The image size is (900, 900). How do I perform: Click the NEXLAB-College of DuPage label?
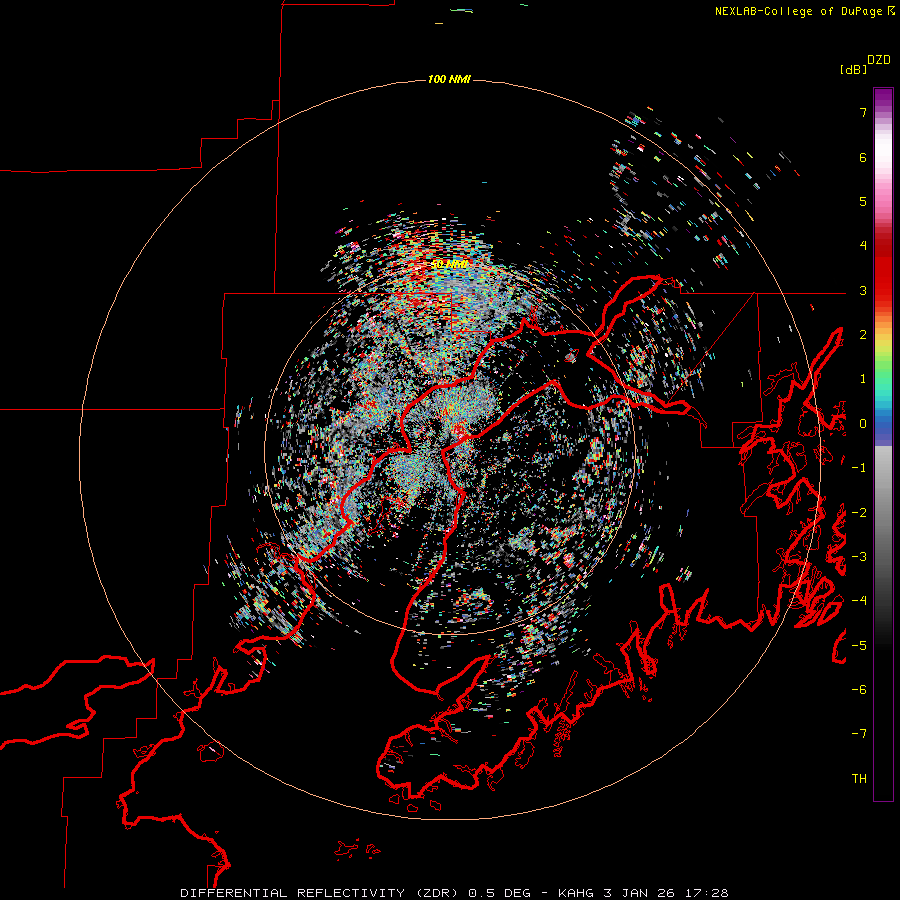pyautogui.click(x=798, y=11)
